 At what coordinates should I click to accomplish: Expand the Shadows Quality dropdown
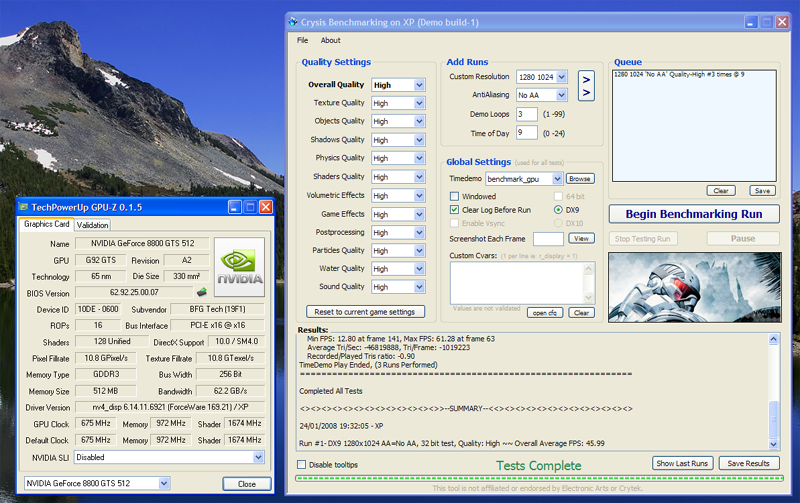pos(419,140)
